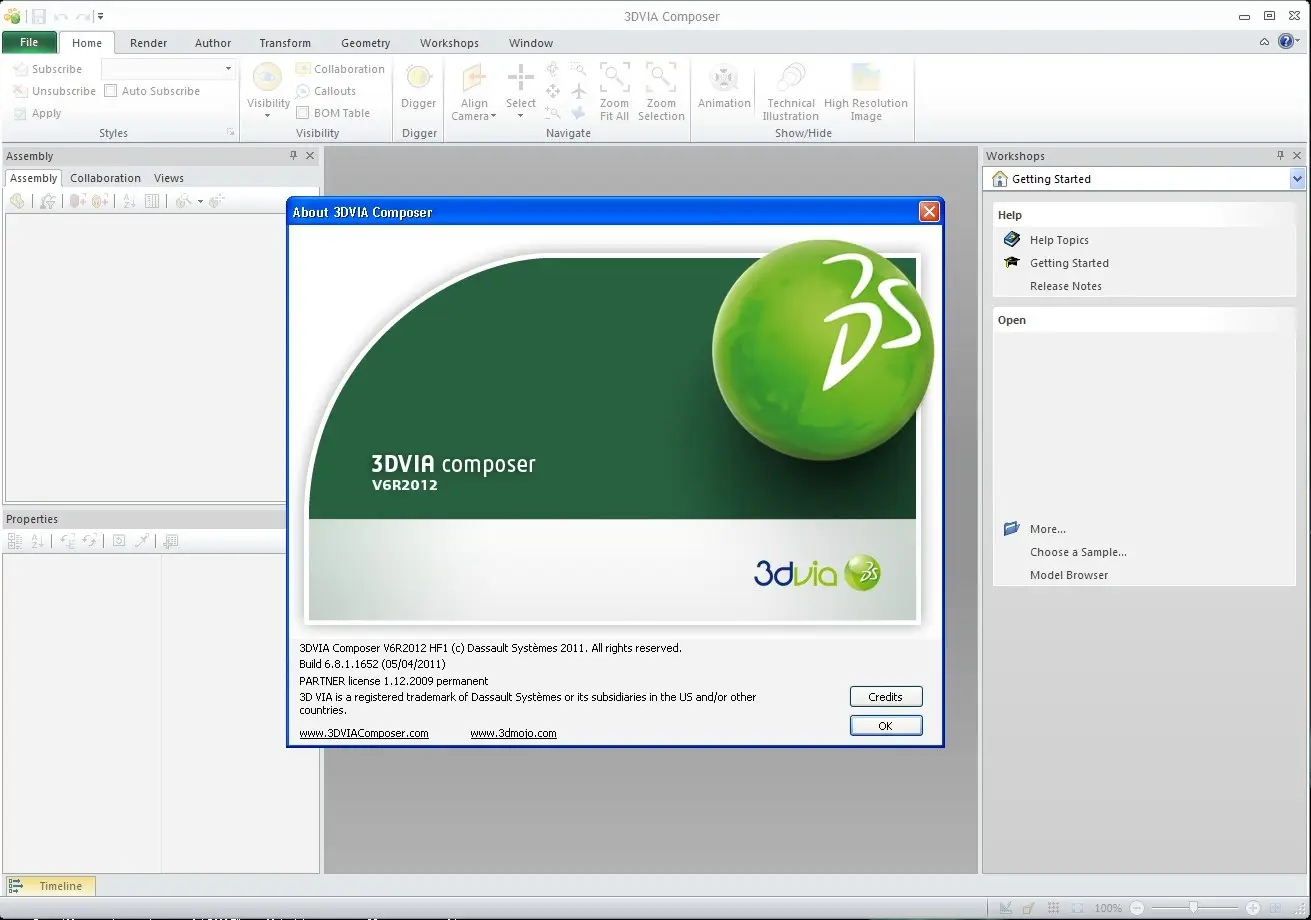The width and height of the screenshot is (1311, 920).
Task: Open the www.3DVIAComposer.com link
Action: click(x=364, y=733)
